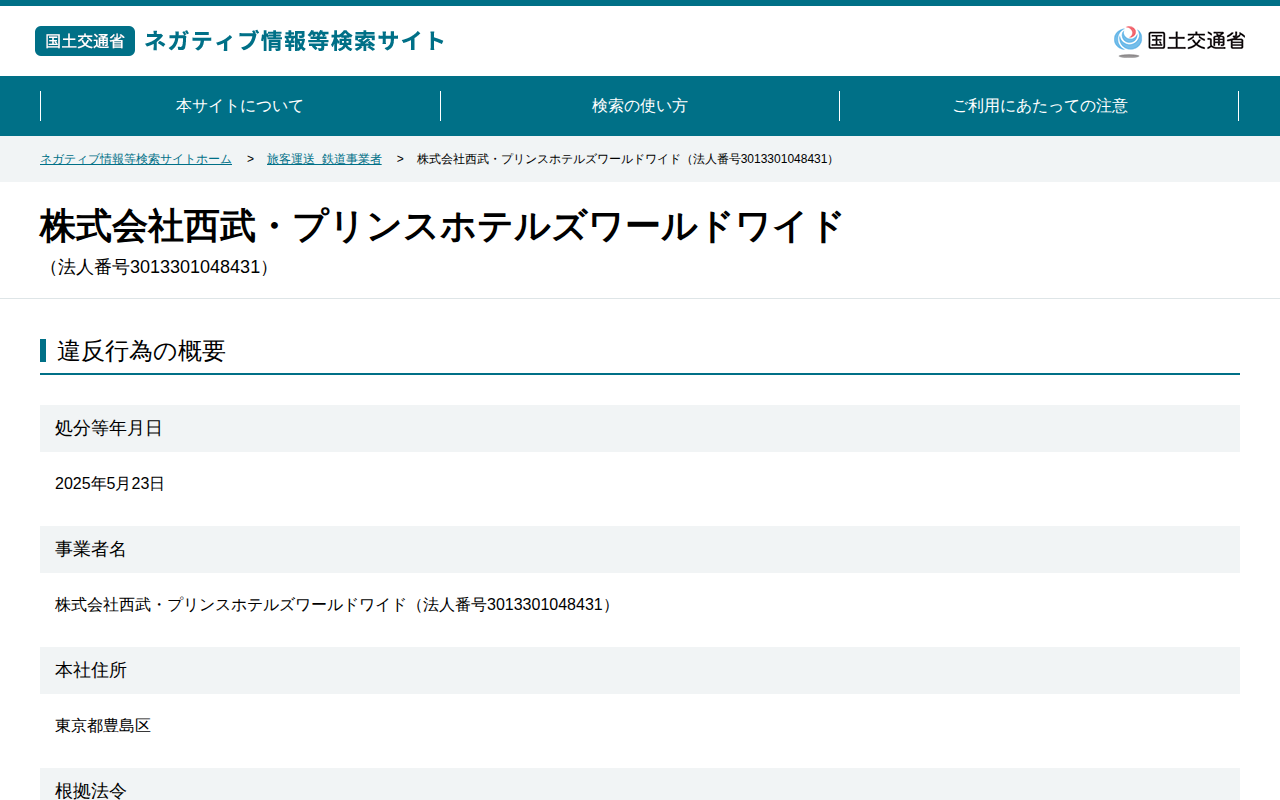Click the 国土交通省 logo at top right
The height and width of the screenshot is (800, 1280).
pos(1179,41)
